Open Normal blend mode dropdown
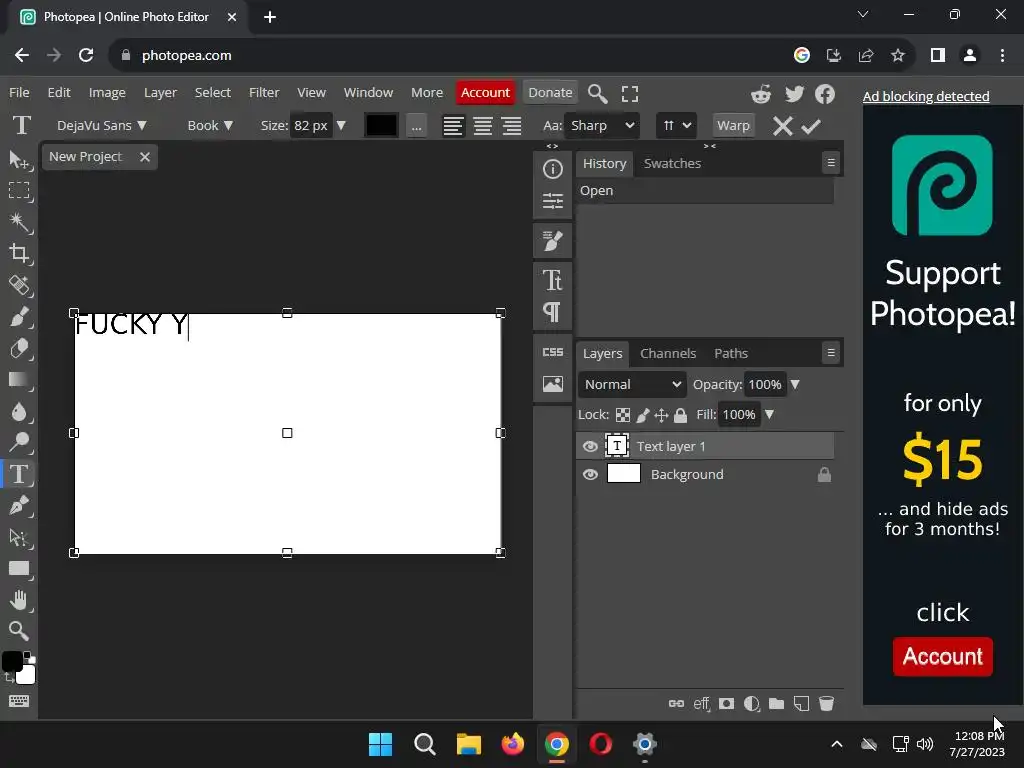Image resolution: width=1024 pixels, height=768 pixels. [632, 385]
